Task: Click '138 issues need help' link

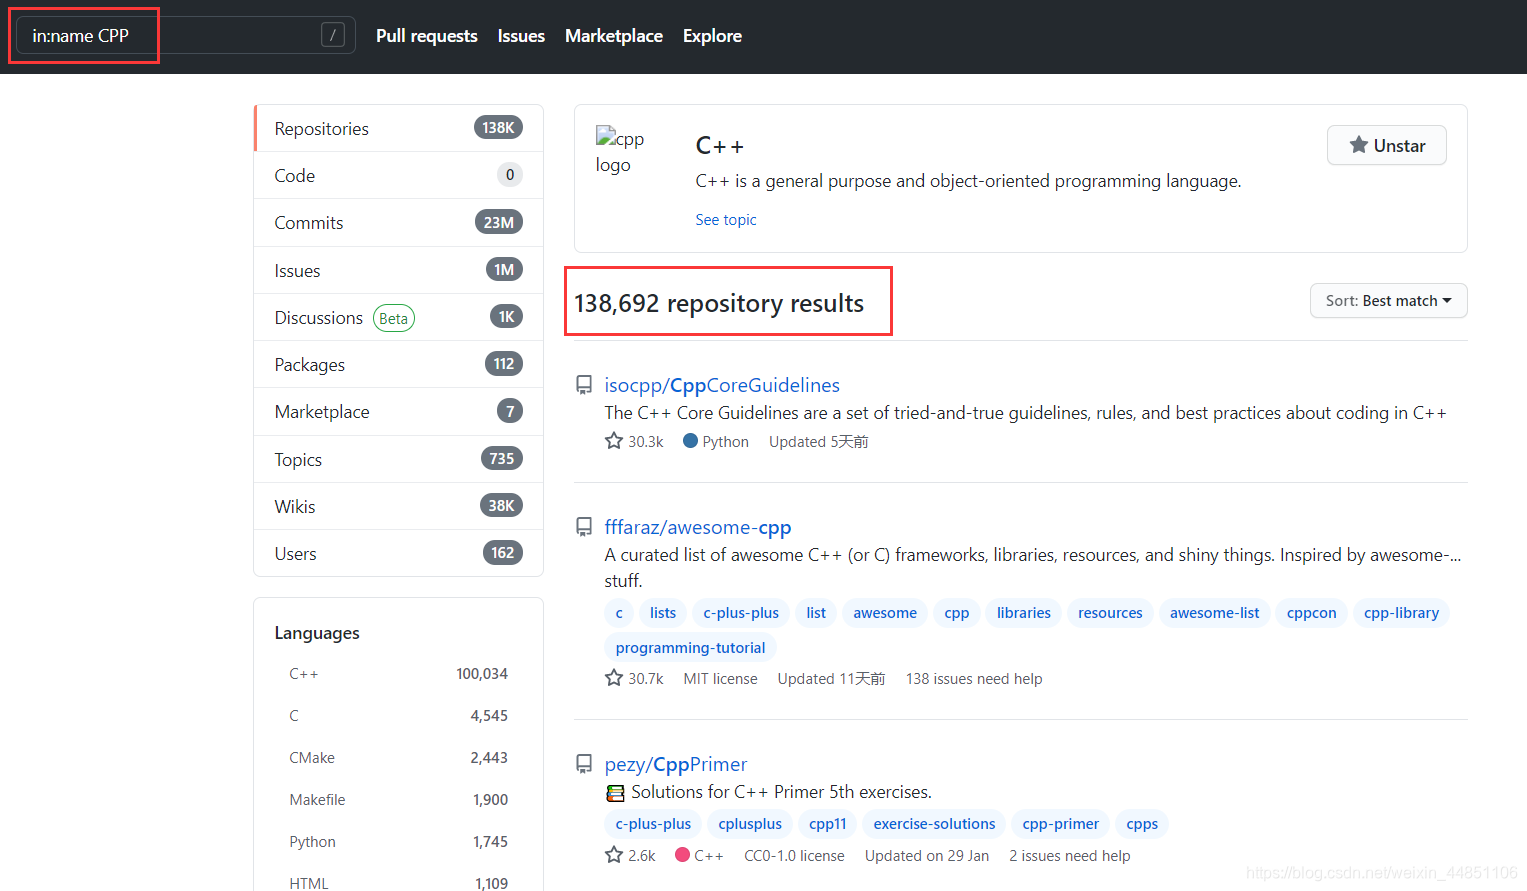Action: 974,679
